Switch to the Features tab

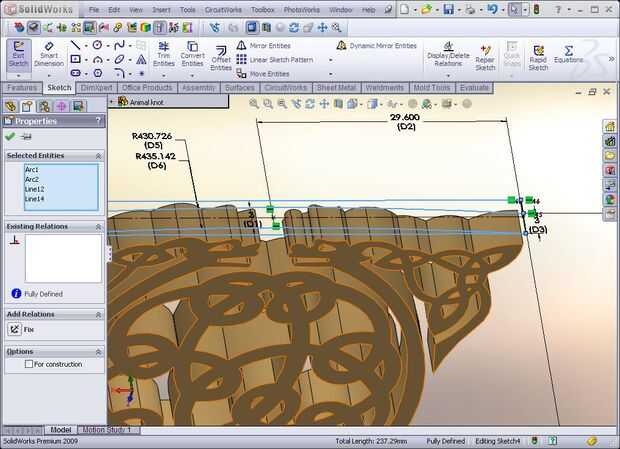tap(22, 88)
